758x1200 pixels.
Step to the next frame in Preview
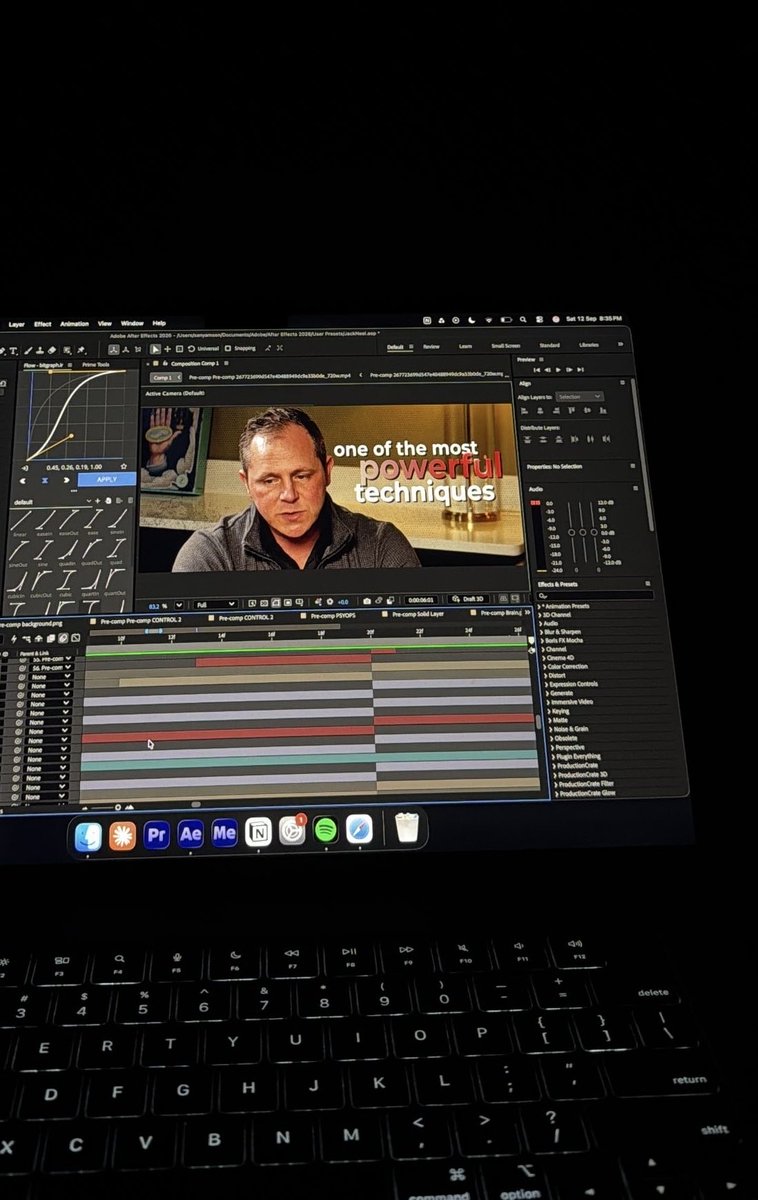point(570,370)
